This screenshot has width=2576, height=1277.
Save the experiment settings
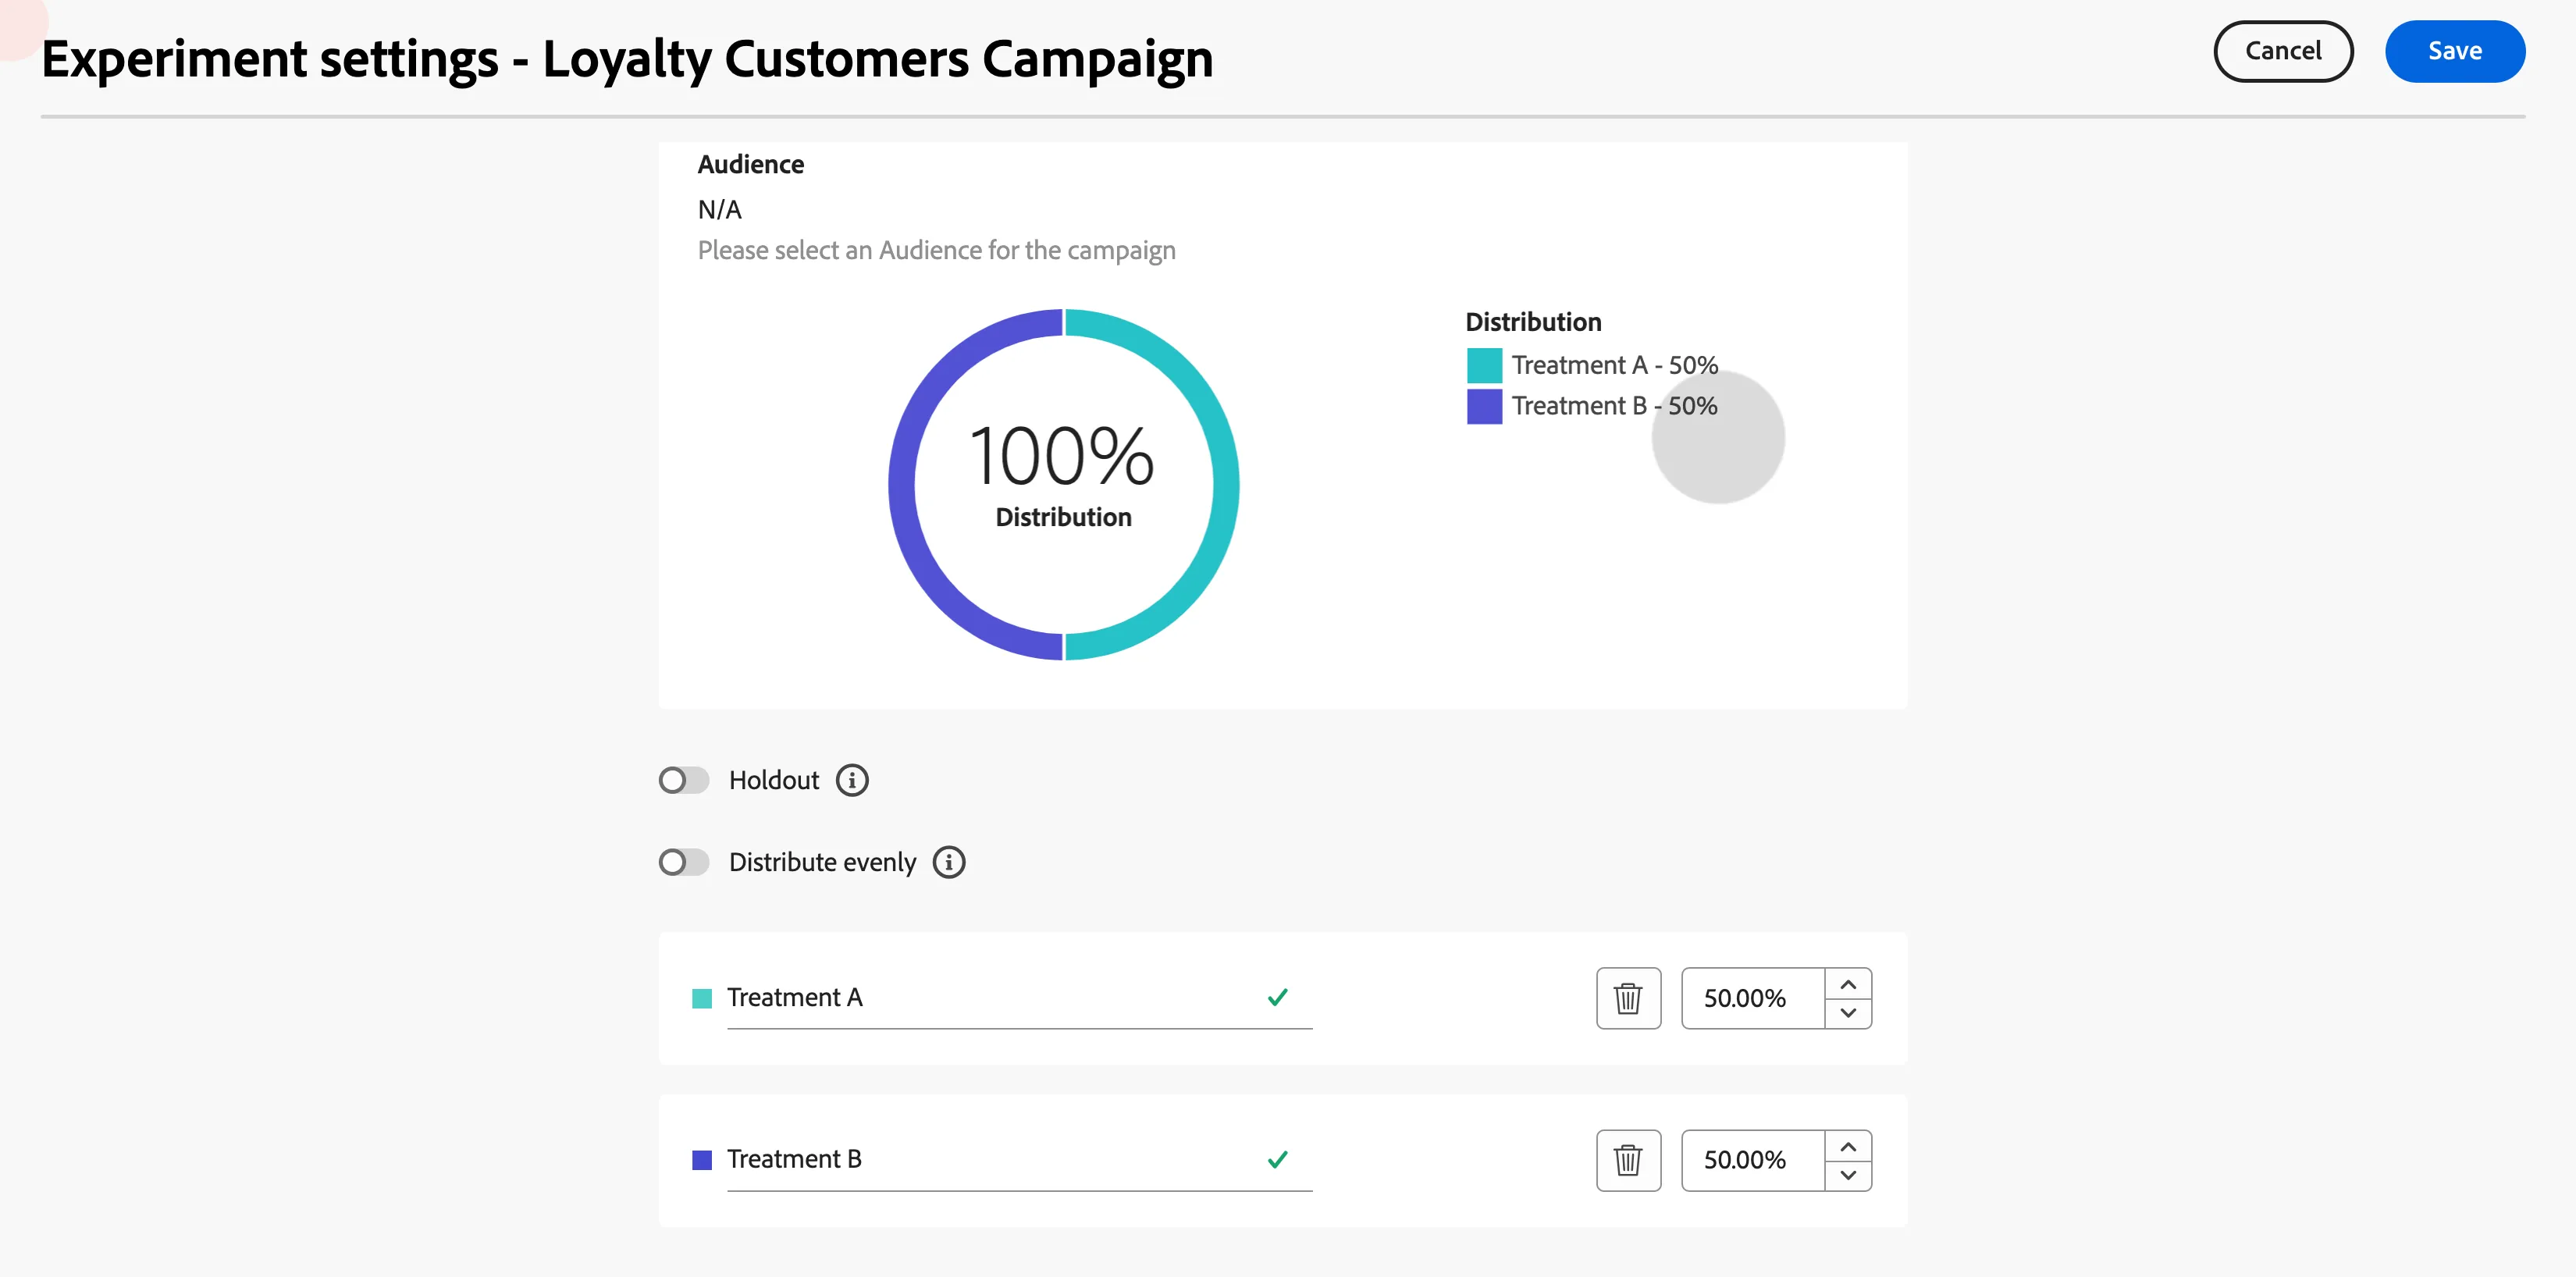point(2455,51)
